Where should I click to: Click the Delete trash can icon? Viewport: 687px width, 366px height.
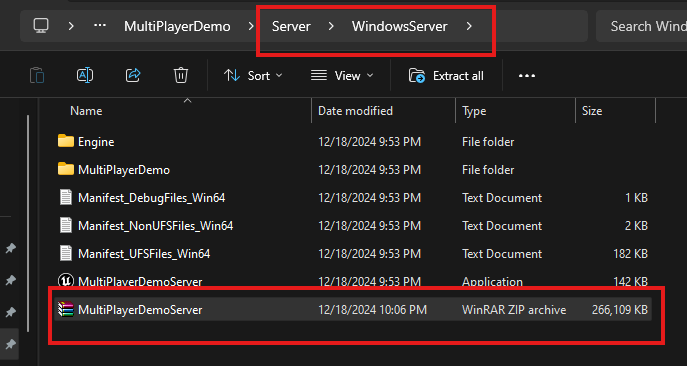[x=181, y=75]
